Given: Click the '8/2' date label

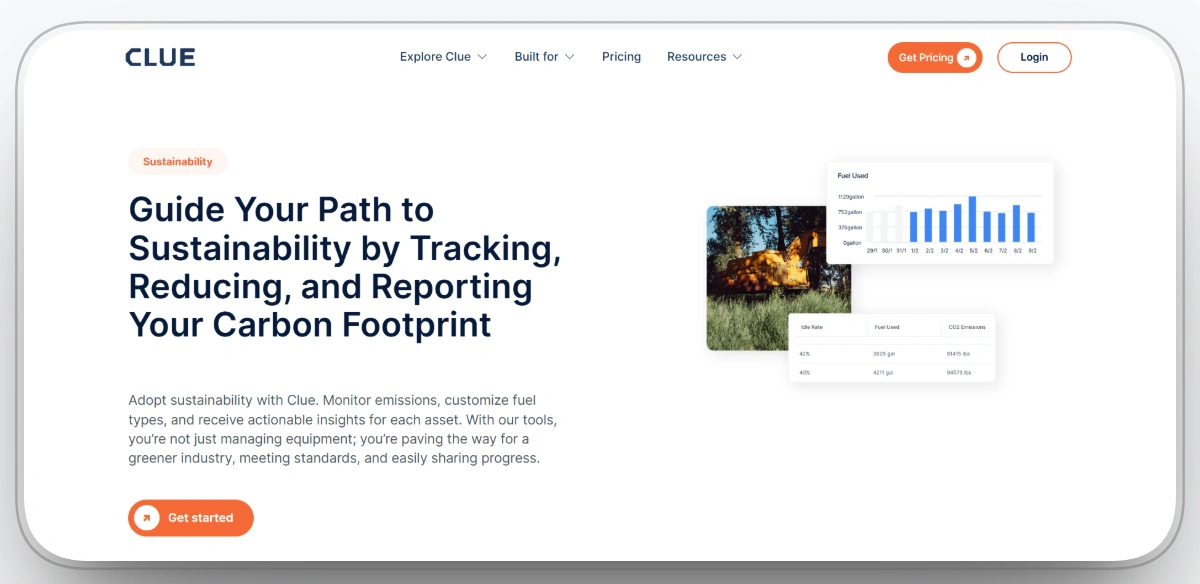Looking at the screenshot, I should (1017, 251).
